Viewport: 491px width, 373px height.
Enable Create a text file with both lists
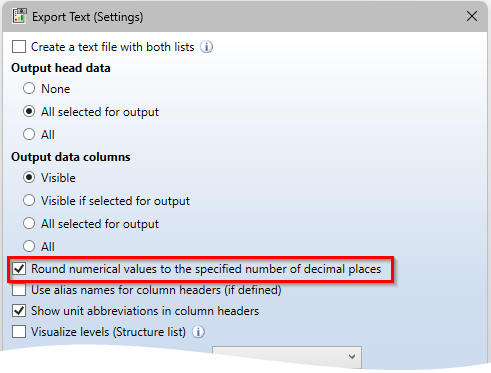[x=19, y=47]
